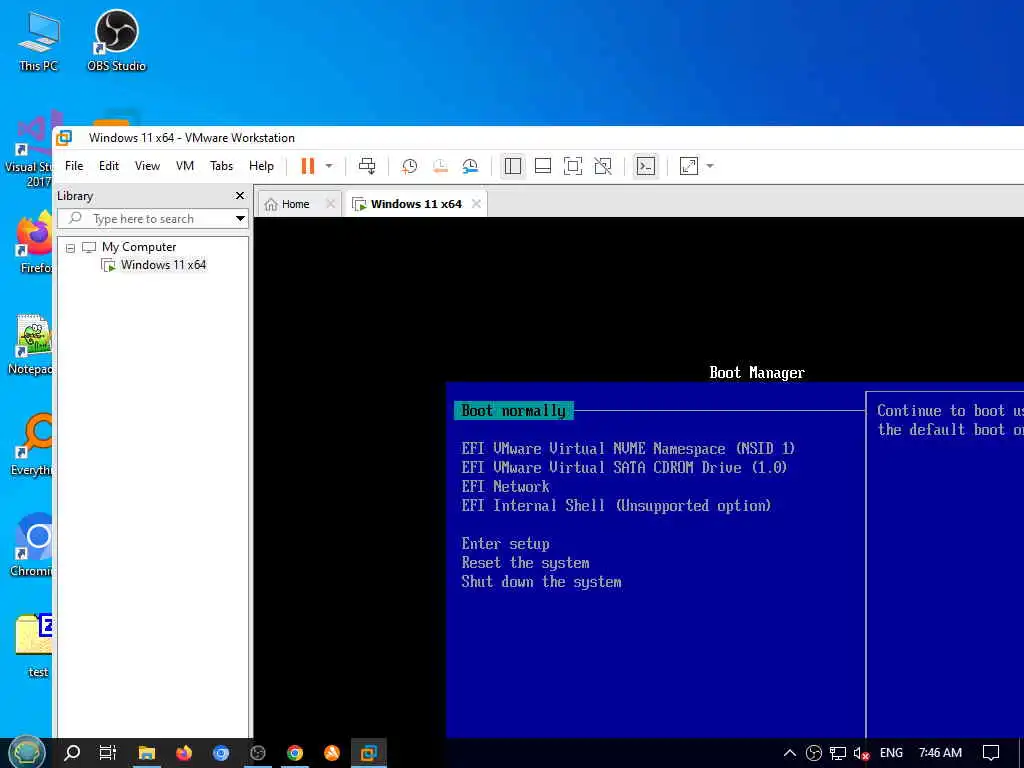Viewport: 1024px width, 768px height.
Task: Open OBS Studio from the taskbar
Action: click(258, 753)
